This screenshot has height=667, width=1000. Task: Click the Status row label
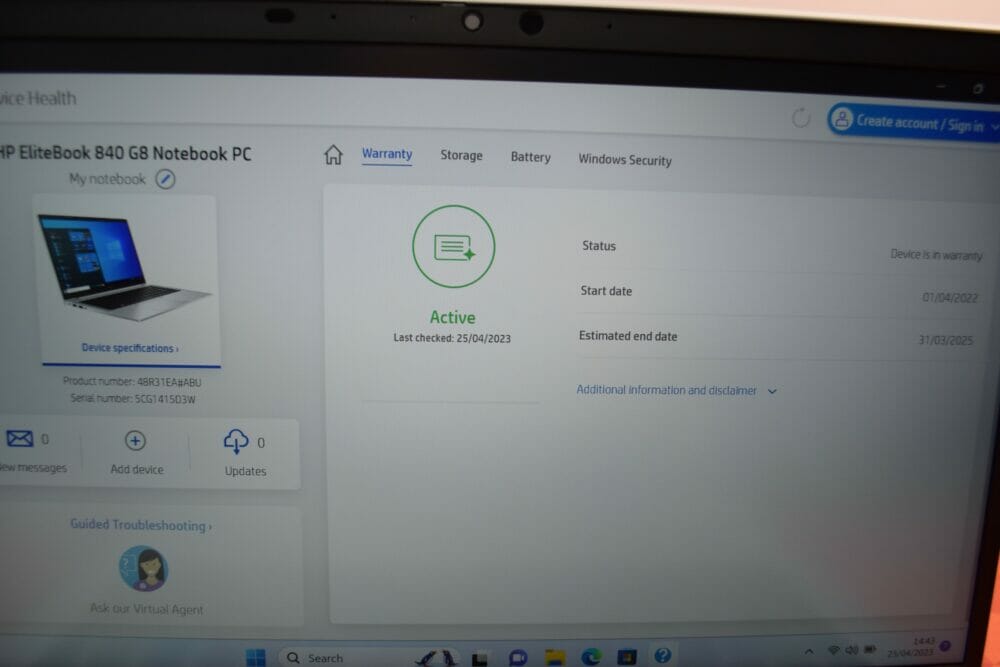pyautogui.click(x=599, y=246)
